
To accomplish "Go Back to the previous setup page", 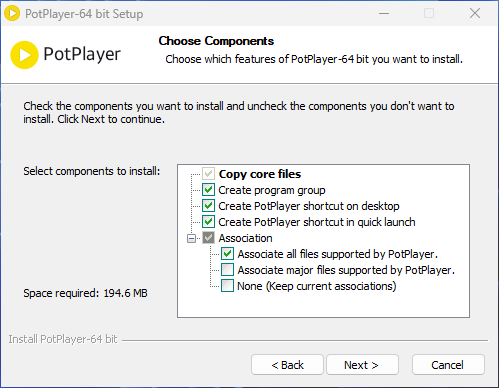I will (287, 365).
